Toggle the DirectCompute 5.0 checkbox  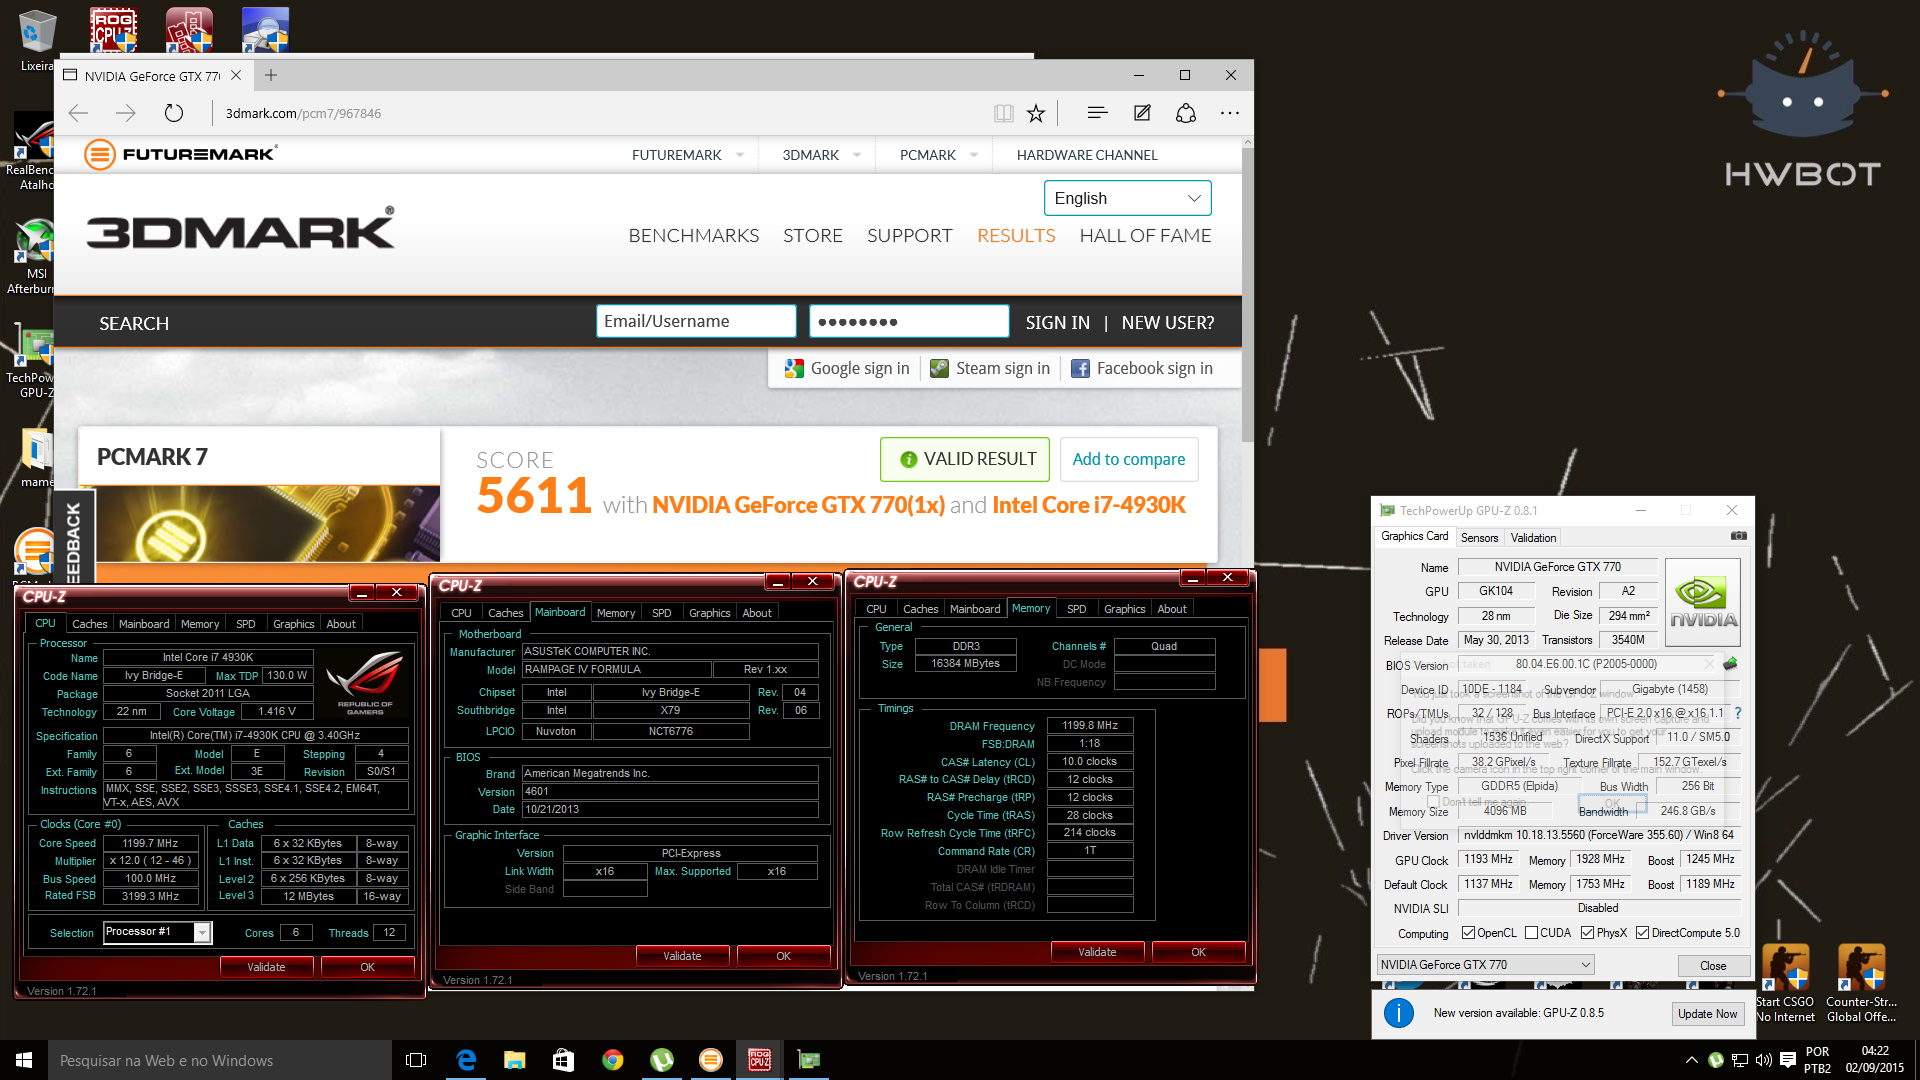(1642, 933)
